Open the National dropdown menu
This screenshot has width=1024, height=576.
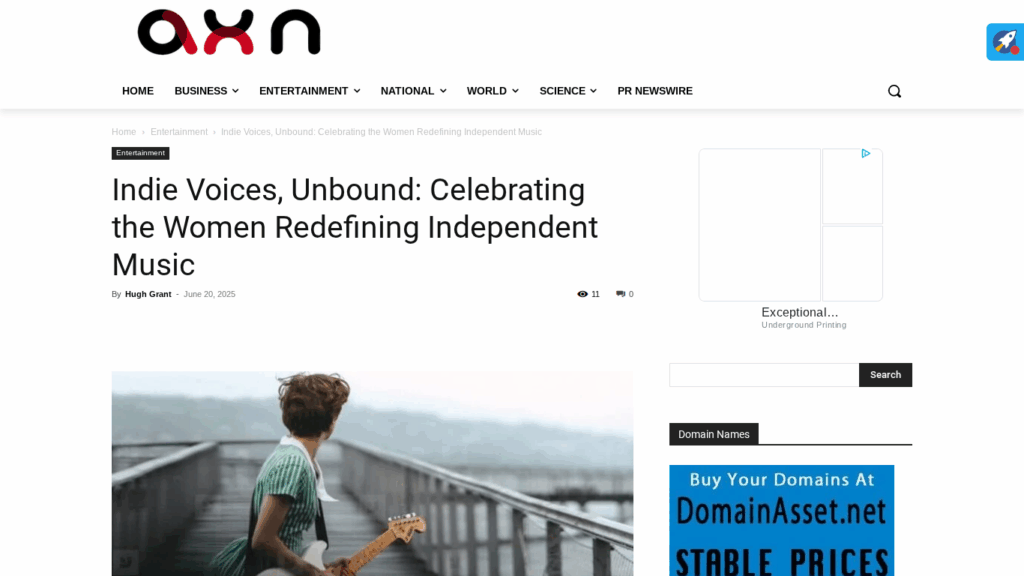413,91
